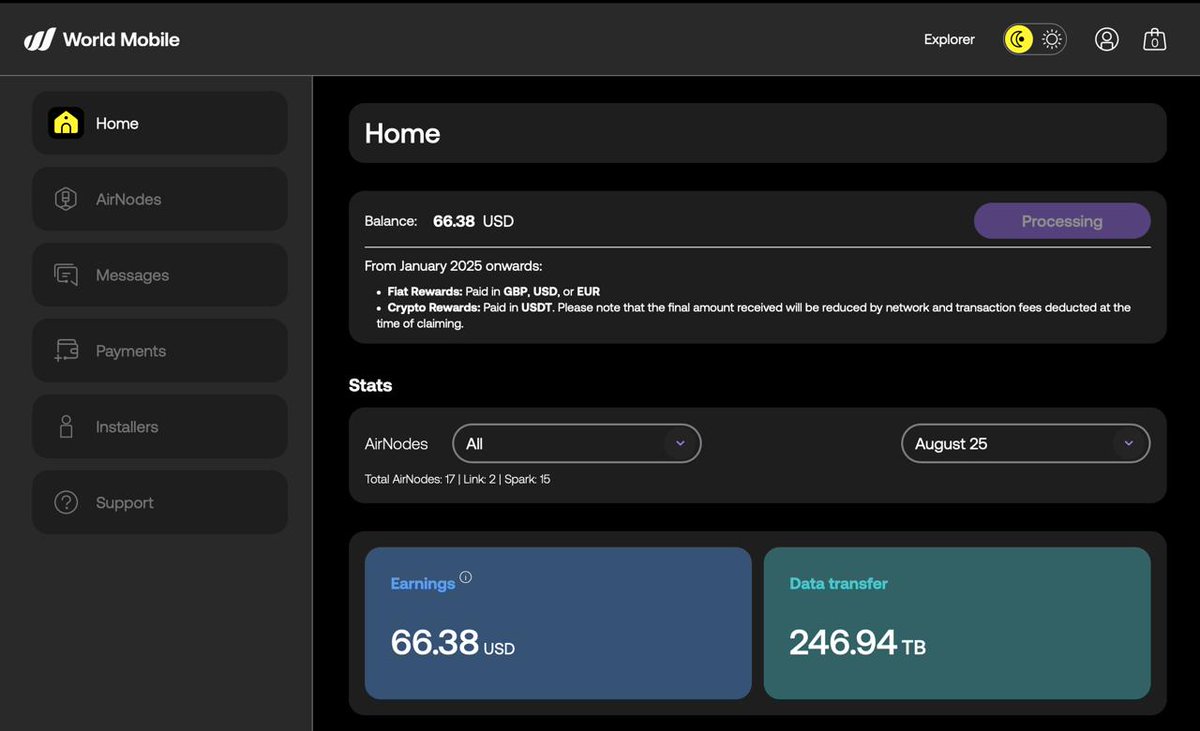Click the 246.94 TB data value
This screenshot has width=1200, height=731.
(x=857, y=642)
